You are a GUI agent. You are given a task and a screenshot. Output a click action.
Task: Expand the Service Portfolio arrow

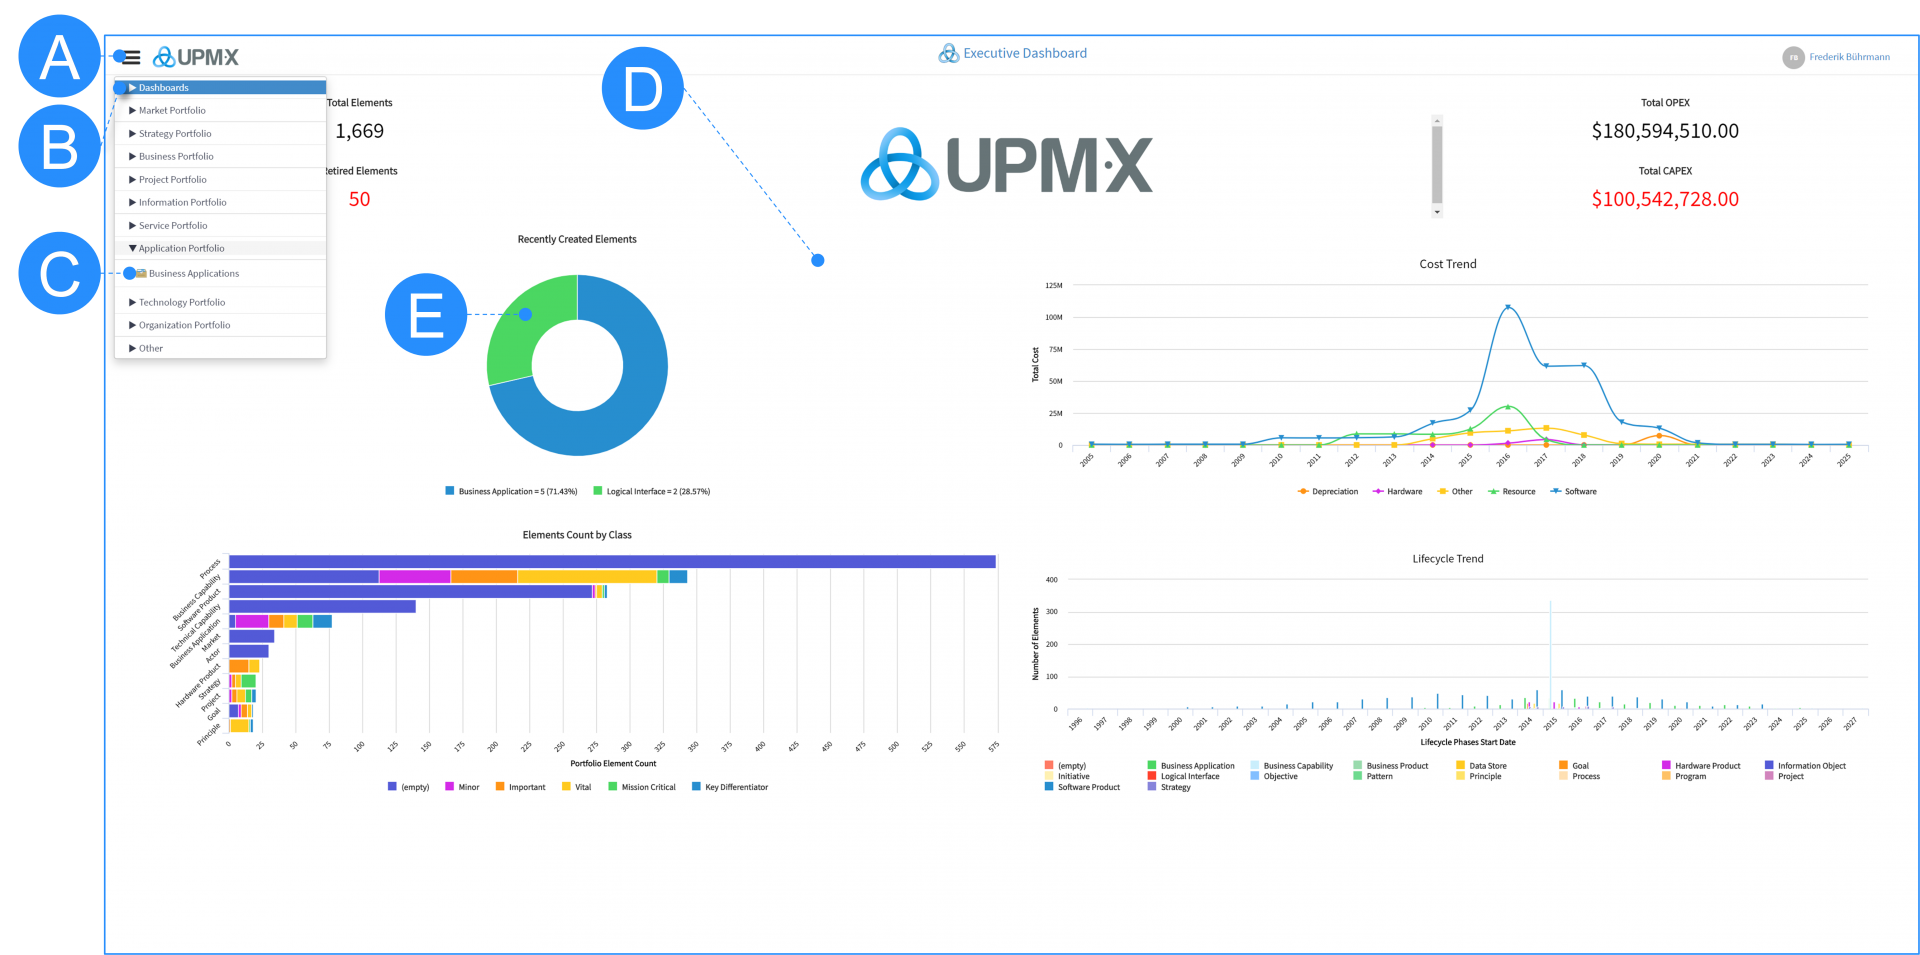click(132, 226)
